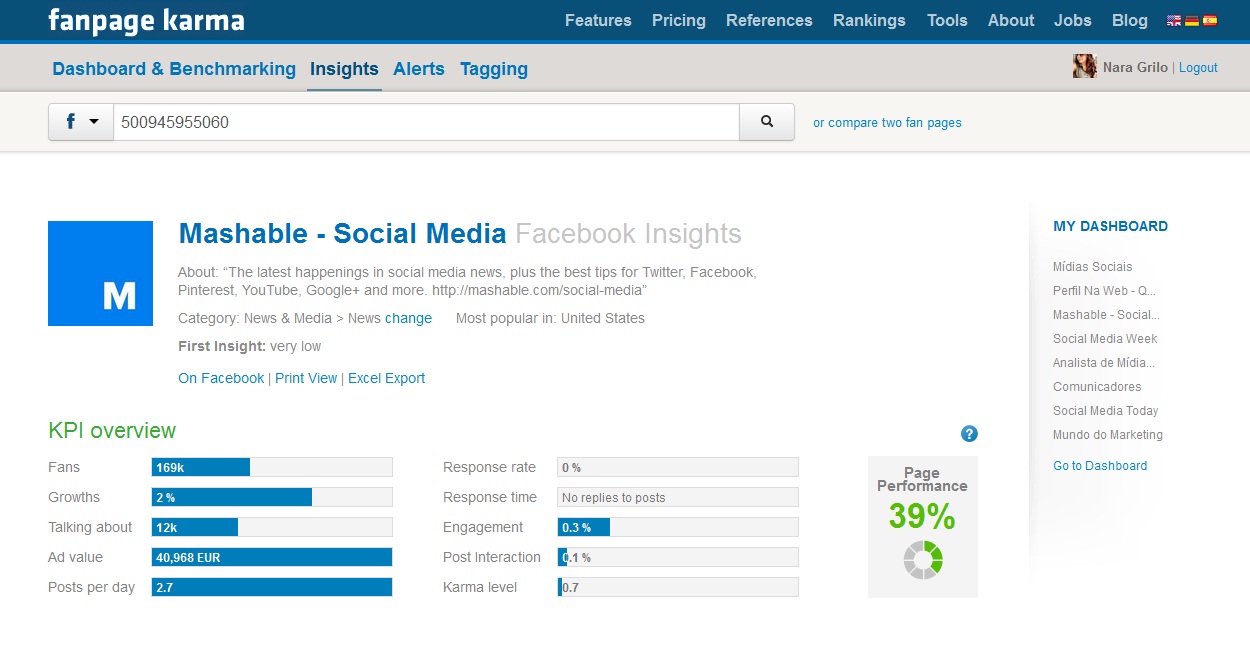Viewport: 1250px width, 646px height.
Task: Open the Features menu item
Action: coord(598,20)
